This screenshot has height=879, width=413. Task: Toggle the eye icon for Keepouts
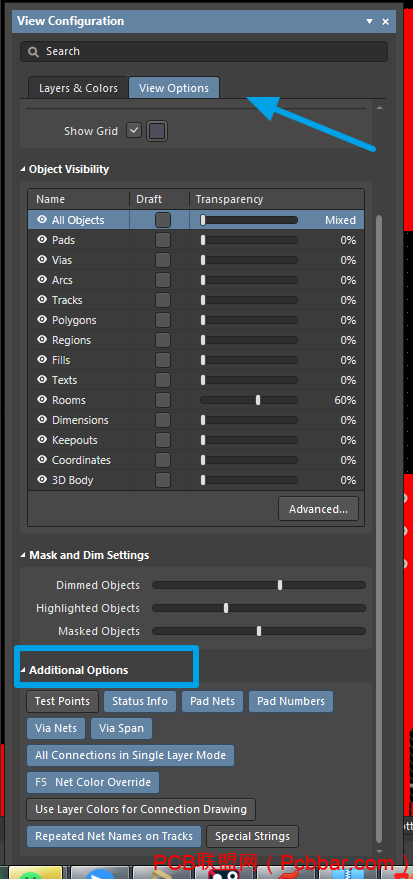pos(41,440)
